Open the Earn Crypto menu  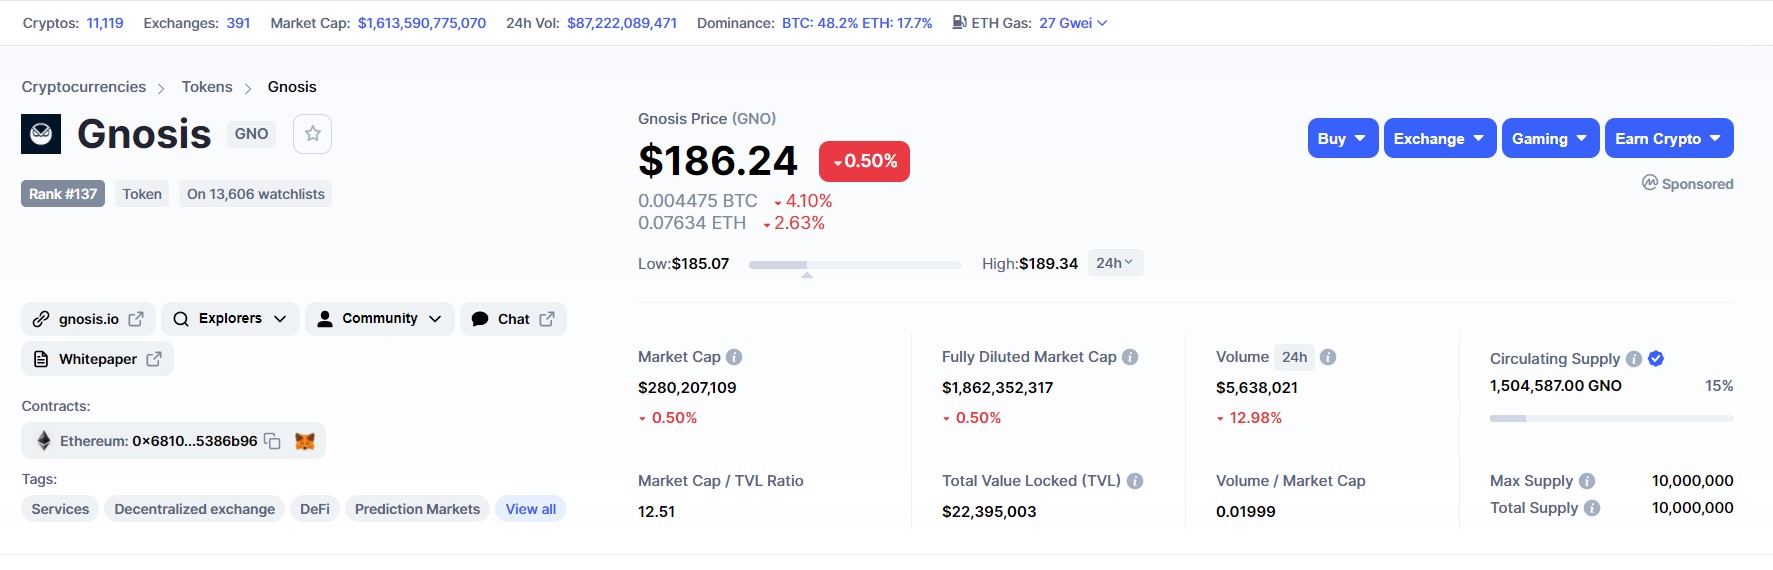click(1669, 138)
